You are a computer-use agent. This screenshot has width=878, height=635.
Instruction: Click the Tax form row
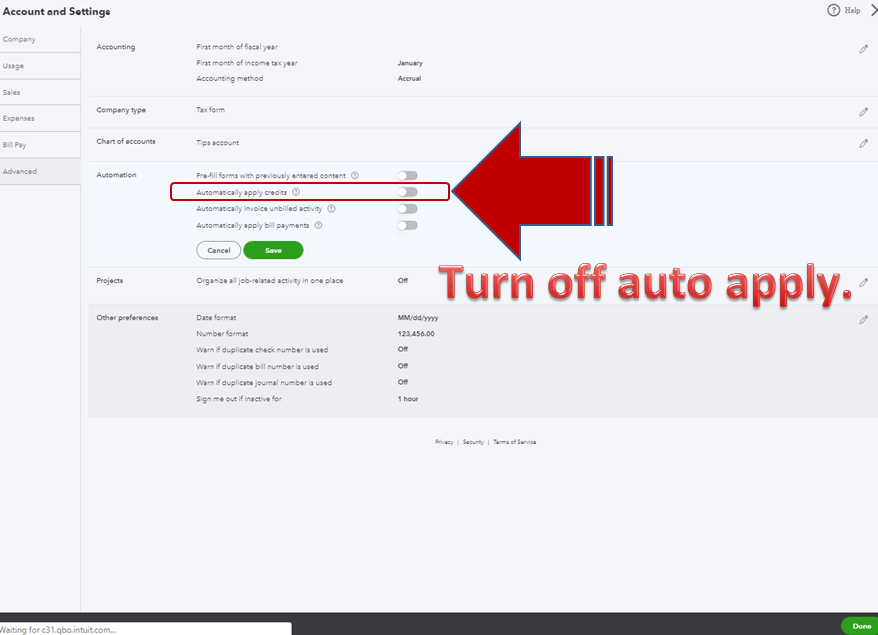click(x=210, y=110)
